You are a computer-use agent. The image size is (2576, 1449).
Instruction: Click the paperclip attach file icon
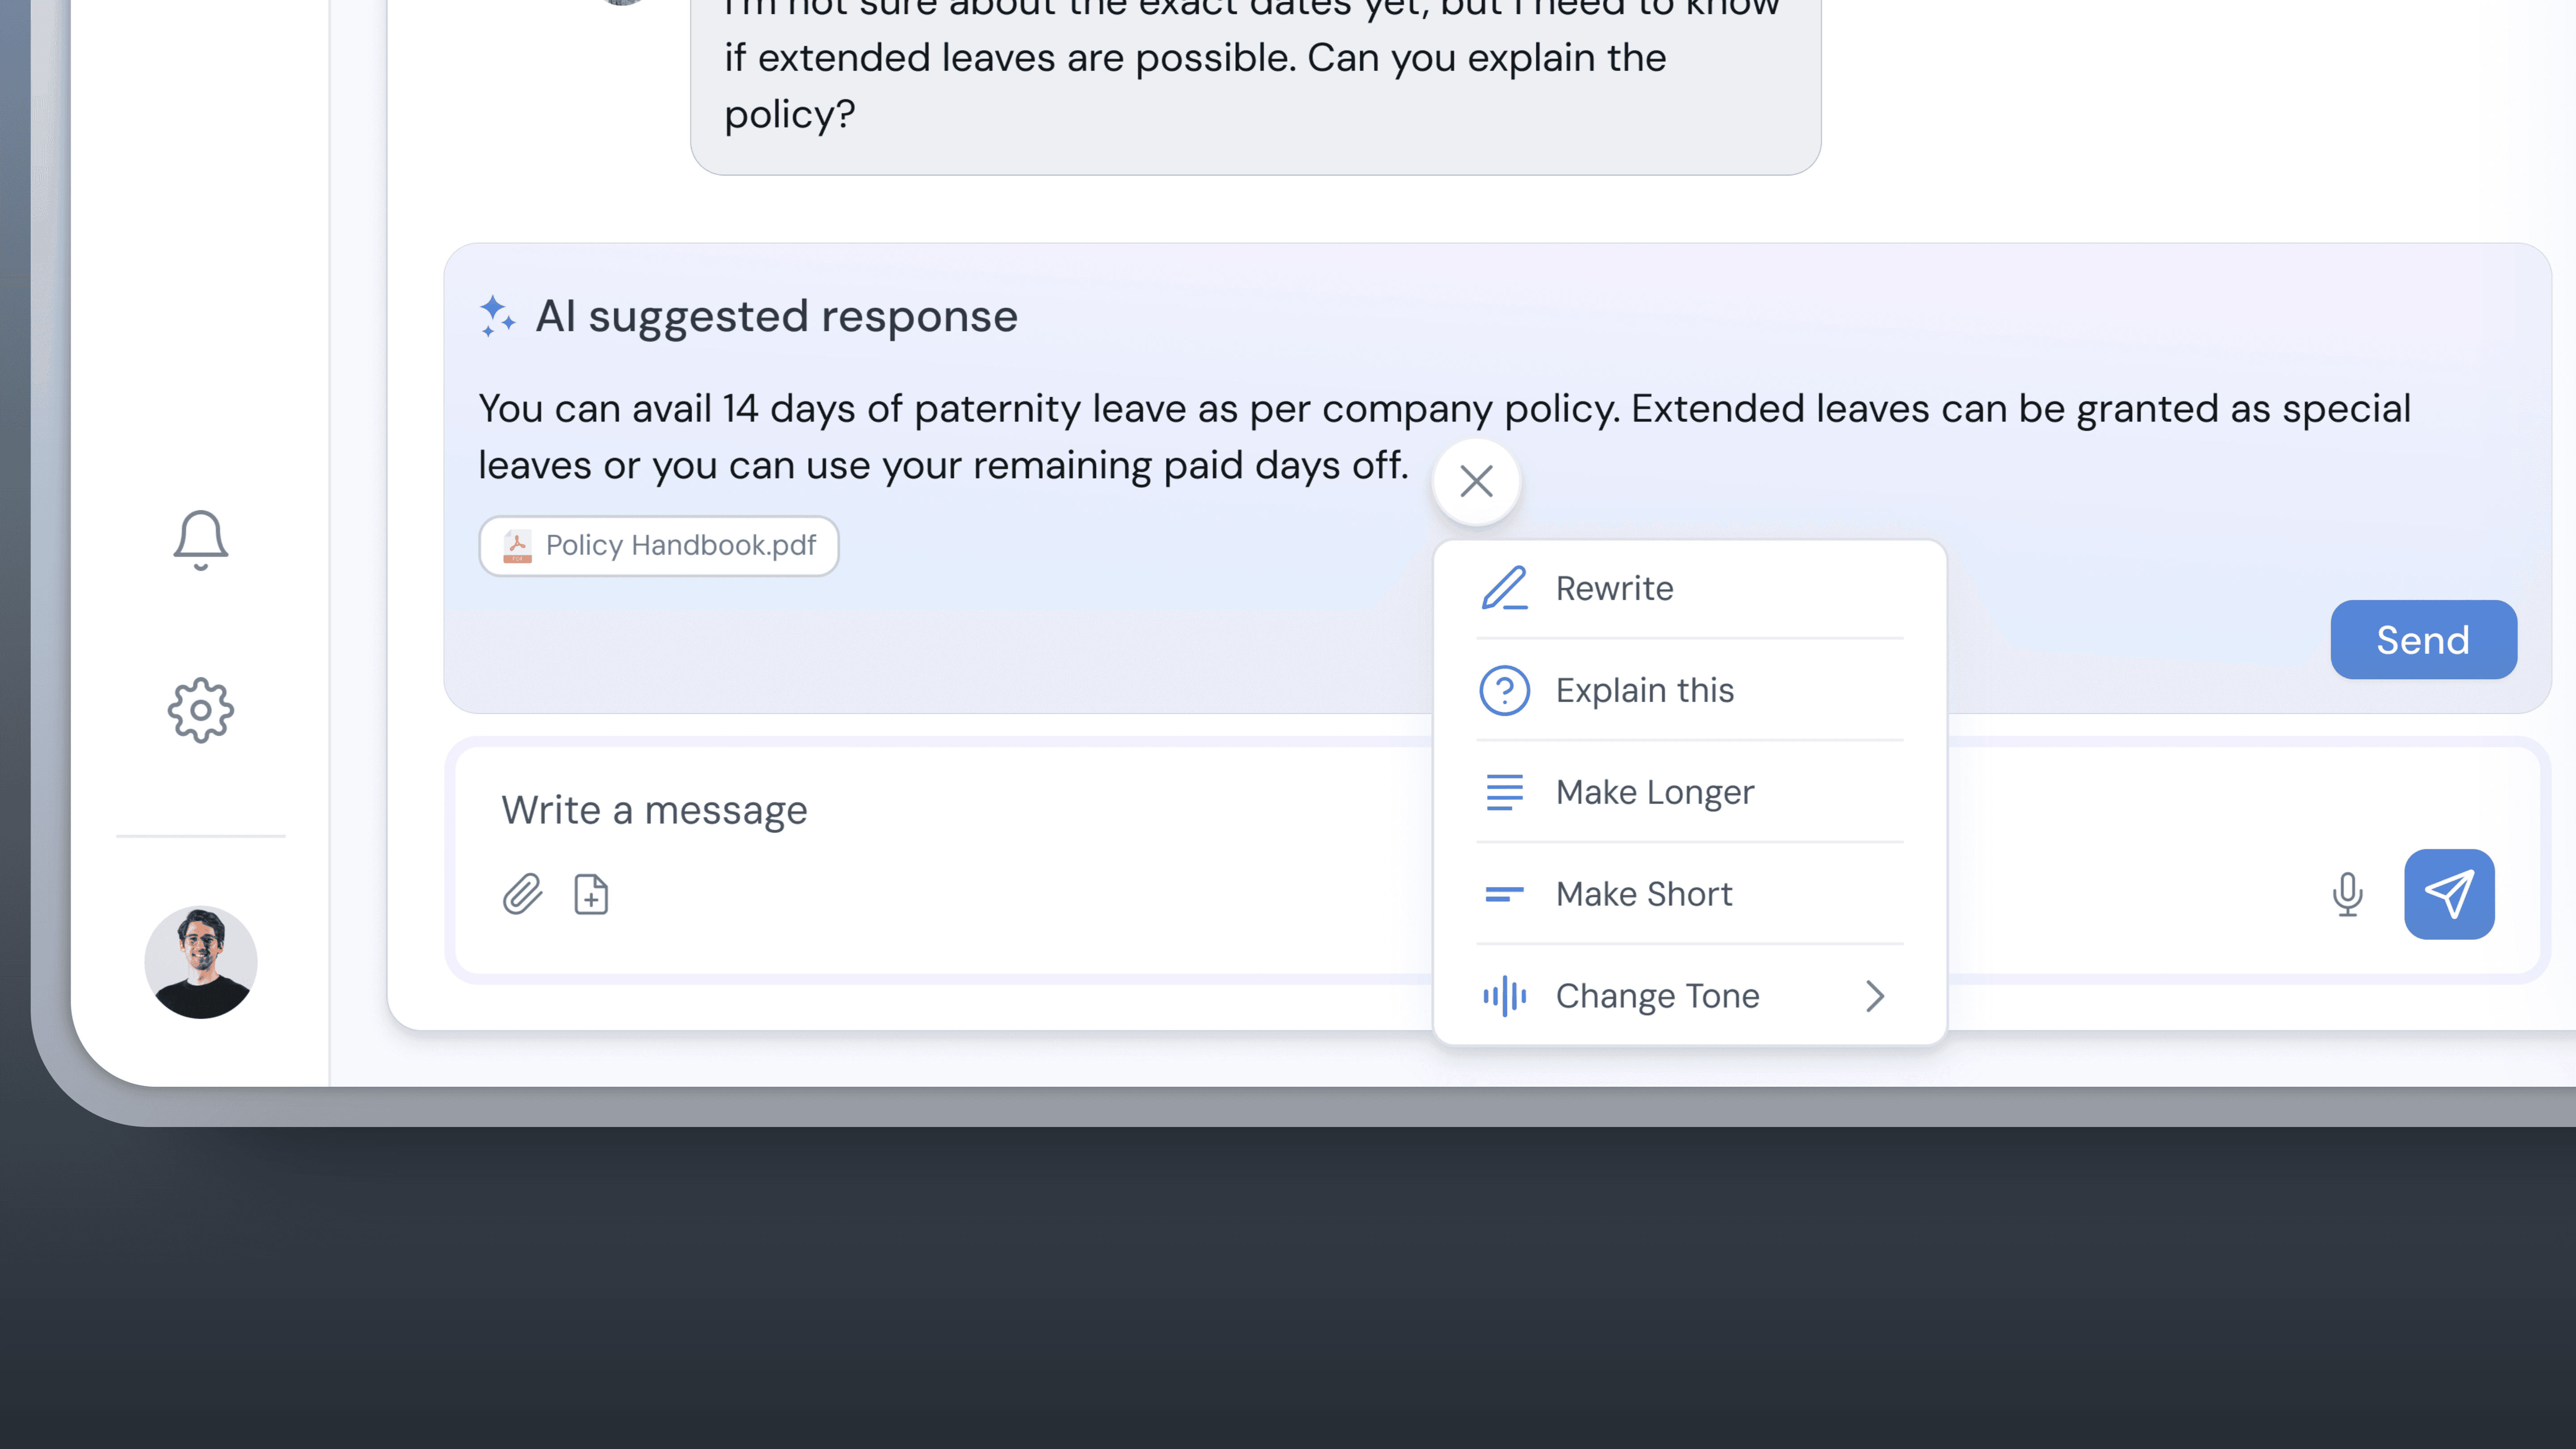coord(522,894)
